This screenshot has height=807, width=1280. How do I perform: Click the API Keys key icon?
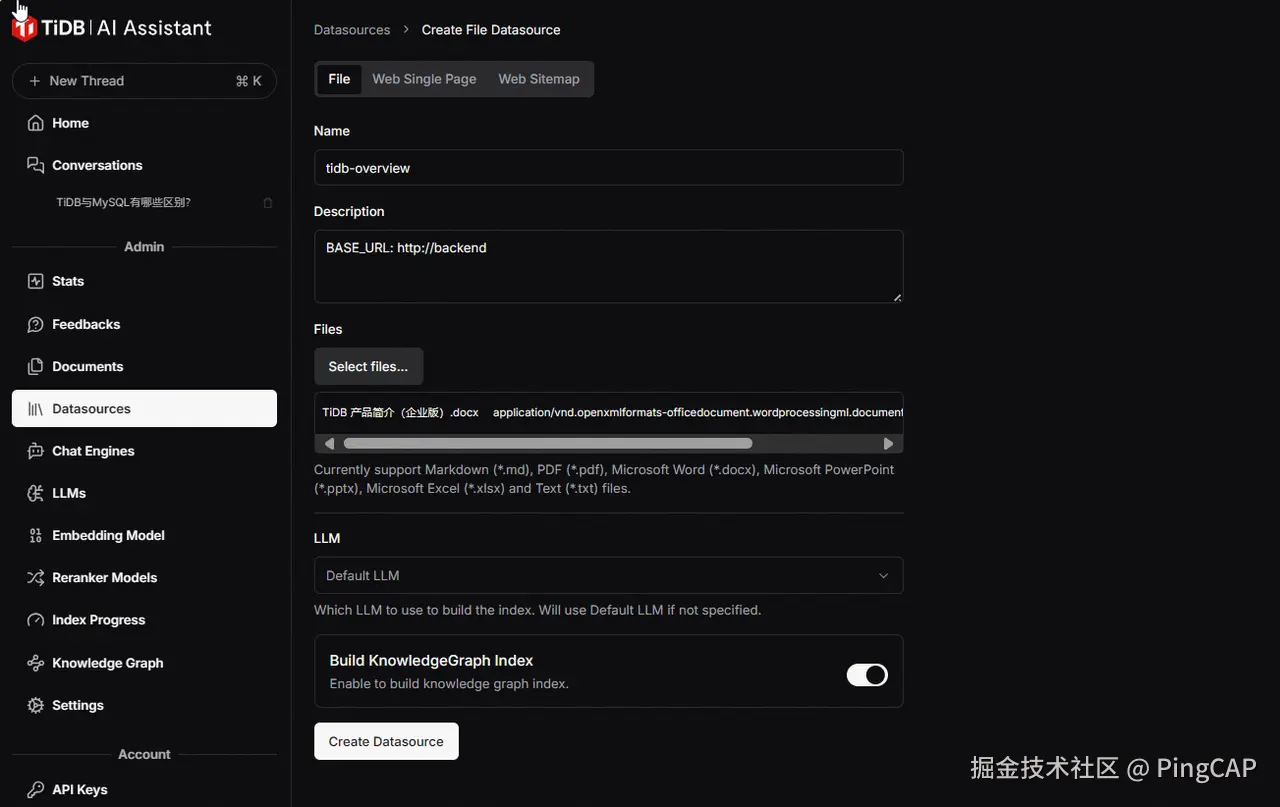[x=36, y=789]
